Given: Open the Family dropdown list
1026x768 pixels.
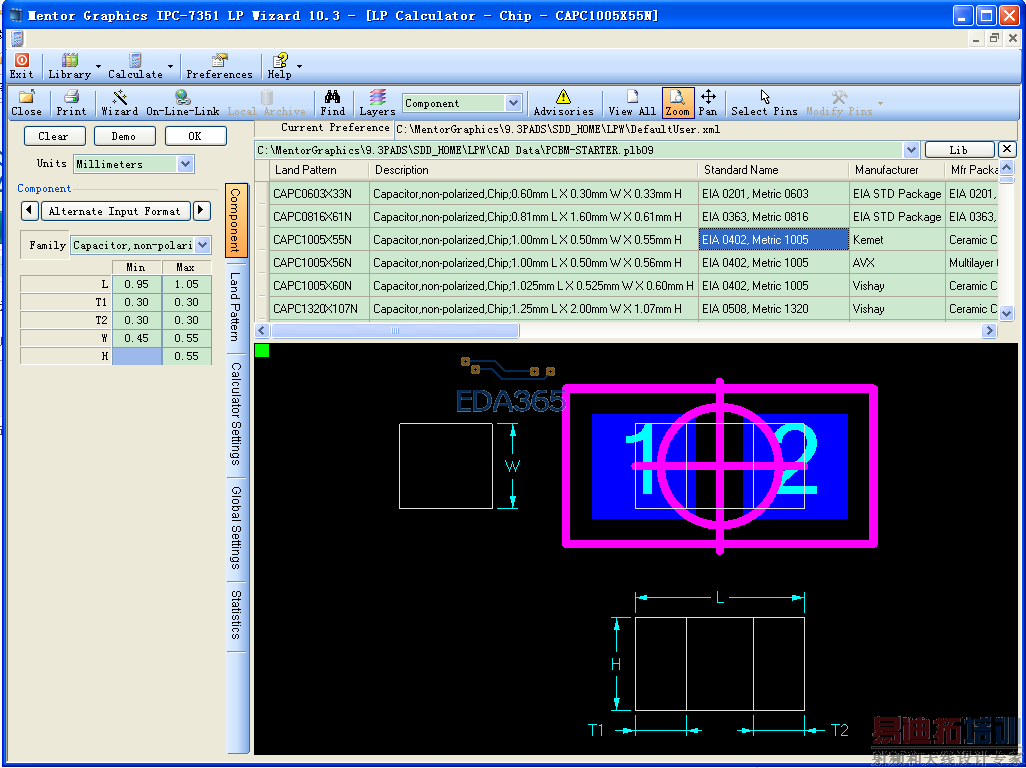Looking at the screenshot, I should pyautogui.click(x=203, y=245).
